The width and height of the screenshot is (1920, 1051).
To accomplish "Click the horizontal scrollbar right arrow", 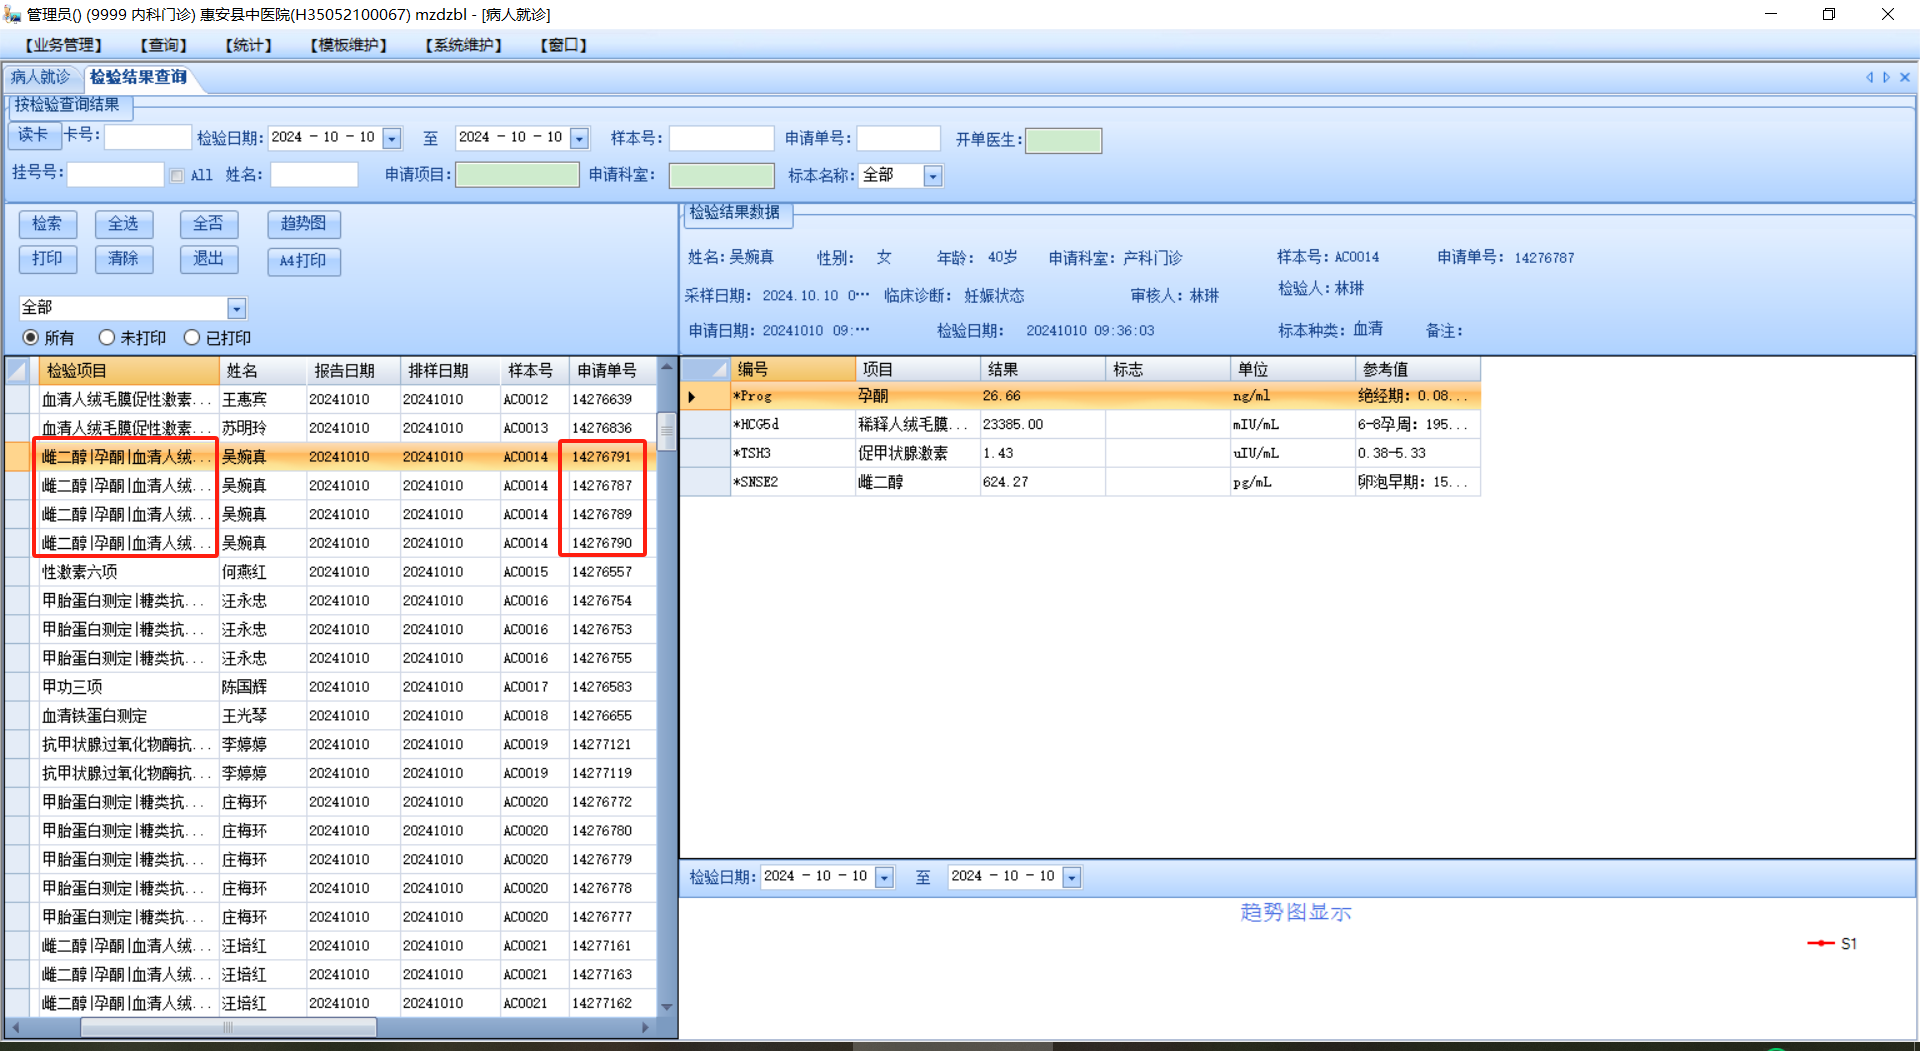I will [x=645, y=1027].
